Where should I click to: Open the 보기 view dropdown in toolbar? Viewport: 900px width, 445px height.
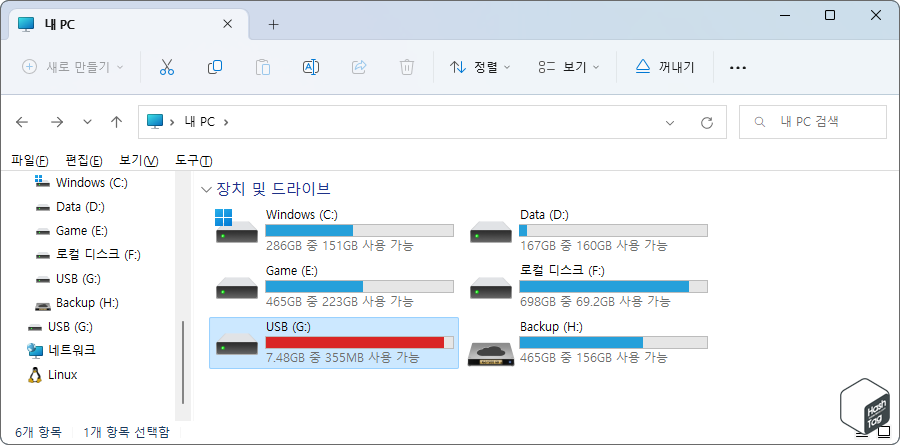click(x=569, y=67)
